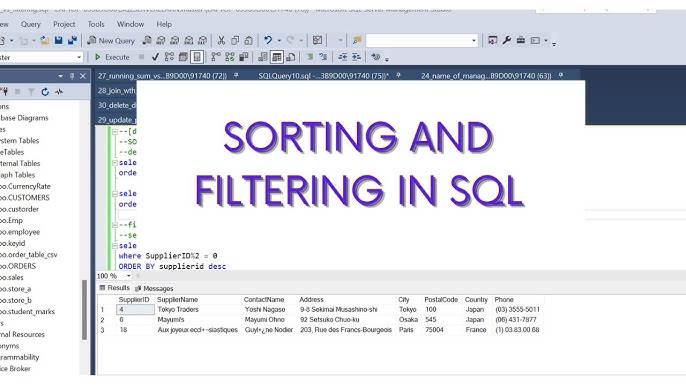Click the Undo arrow icon
The width and height of the screenshot is (686, 386).
pyautogui.click(x=268, y=40)
